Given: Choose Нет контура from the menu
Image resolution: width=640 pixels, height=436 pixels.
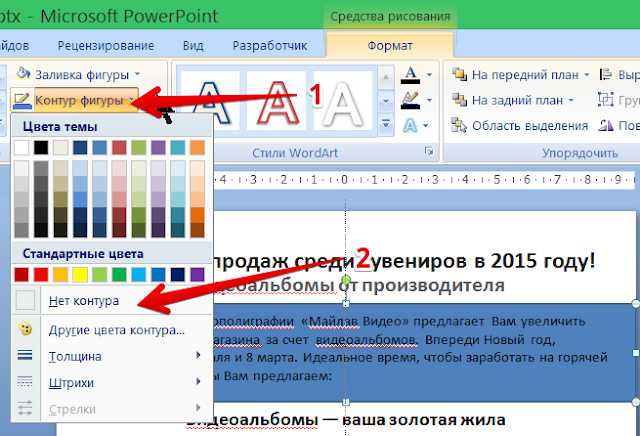Looking at the screenshot, I should click(x=112, y=301).
